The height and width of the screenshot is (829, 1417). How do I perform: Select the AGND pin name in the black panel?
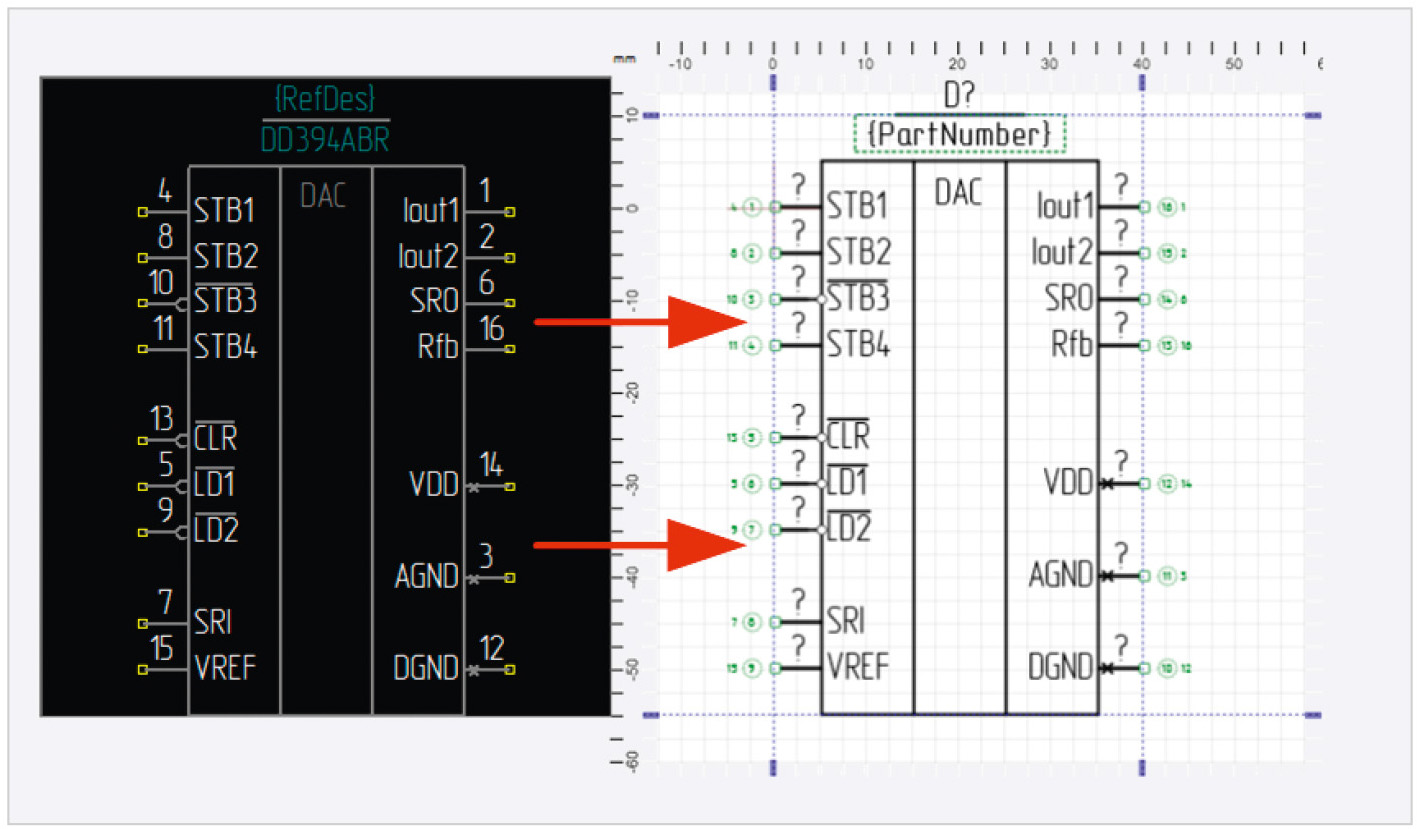point(427,577)
